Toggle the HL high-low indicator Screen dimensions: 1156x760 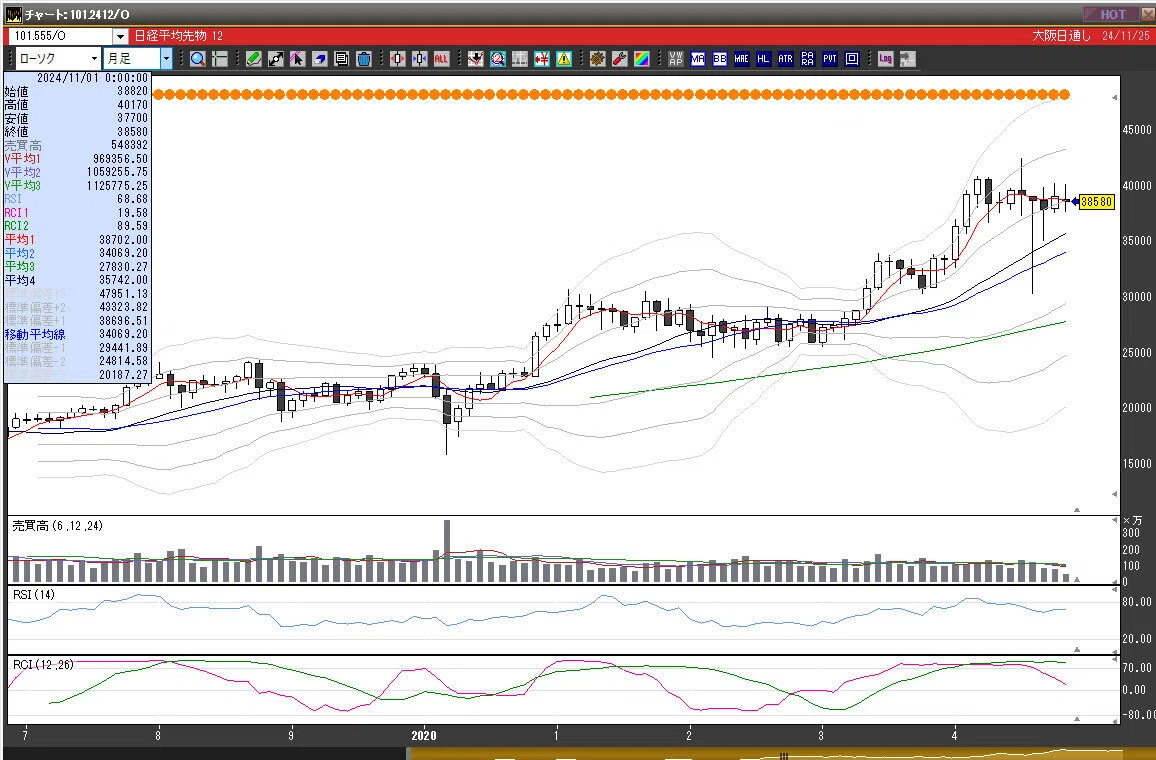764,59
